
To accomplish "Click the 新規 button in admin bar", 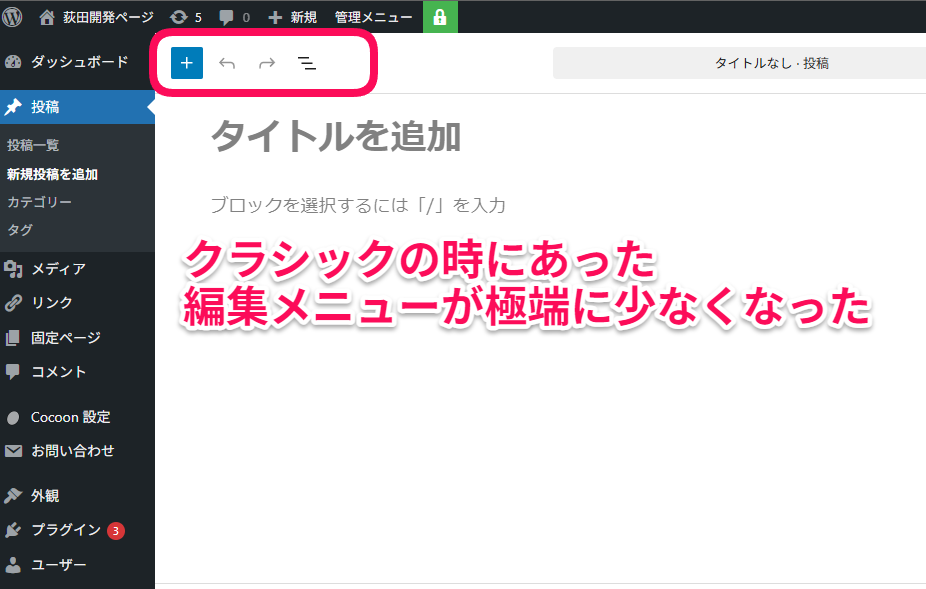I will click(292, 17).
